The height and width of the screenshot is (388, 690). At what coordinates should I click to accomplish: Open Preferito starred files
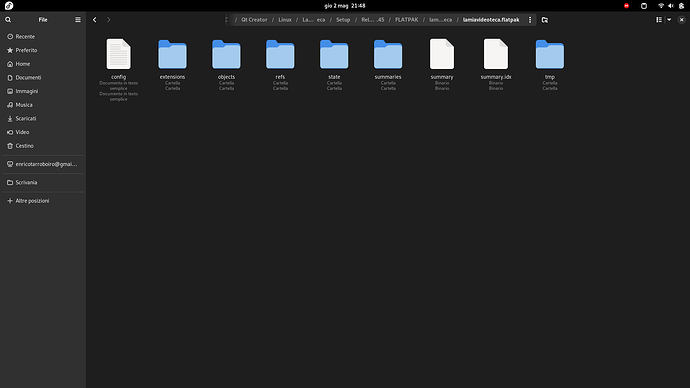[43, 50]
